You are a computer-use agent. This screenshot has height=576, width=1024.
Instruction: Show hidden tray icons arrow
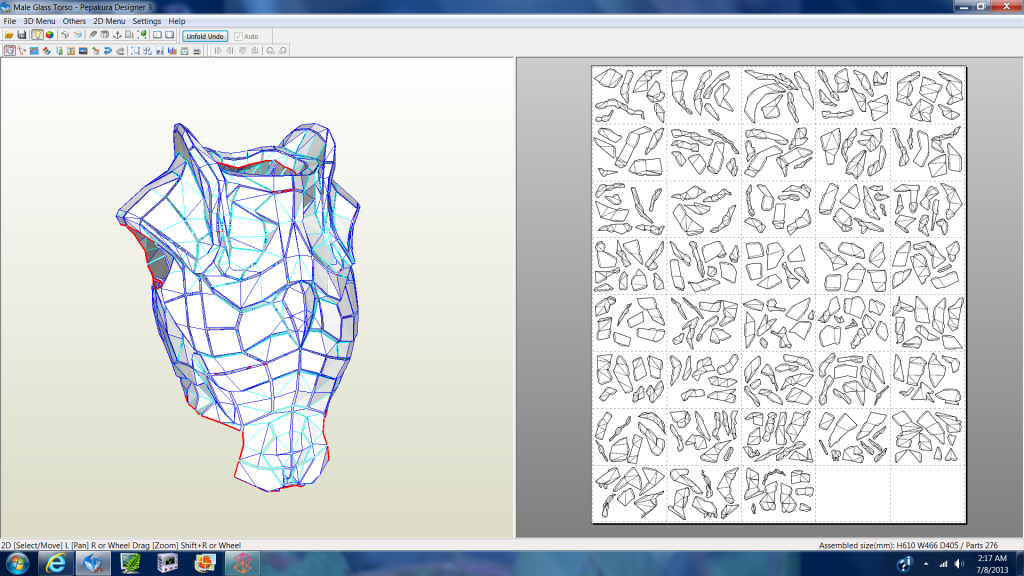point(926,564)
